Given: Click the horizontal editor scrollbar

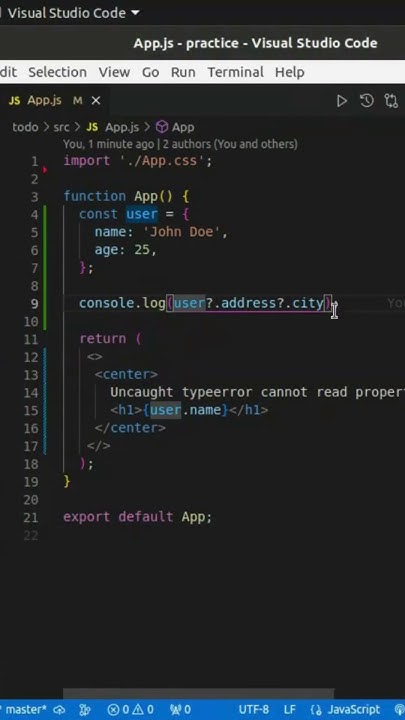Looking at the screenshot, I should click(x=198, y=693).
